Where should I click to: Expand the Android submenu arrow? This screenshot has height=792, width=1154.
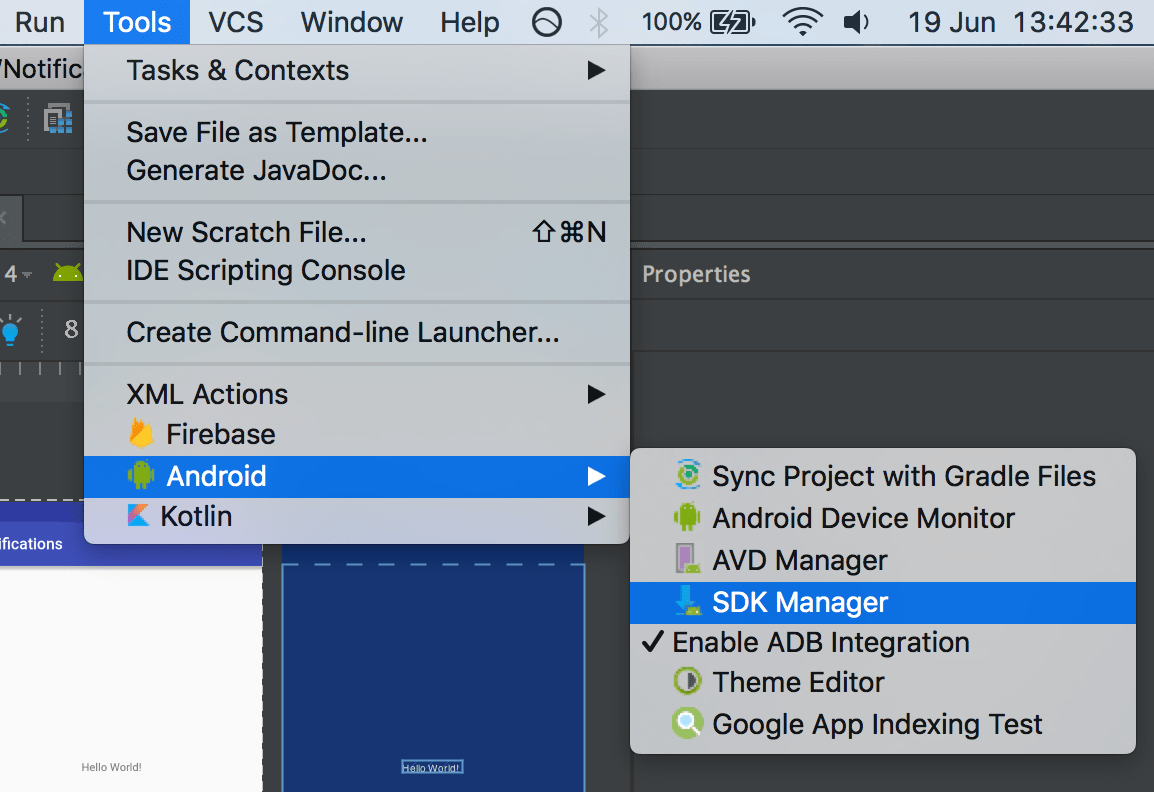coord(596,476)
